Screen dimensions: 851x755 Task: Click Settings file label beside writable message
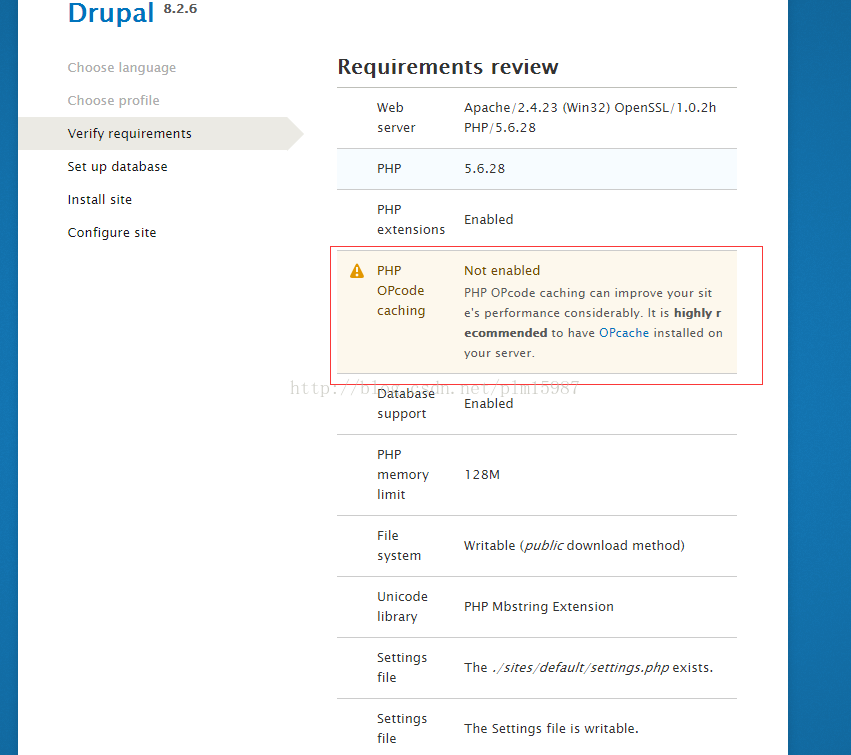(402, 728)
